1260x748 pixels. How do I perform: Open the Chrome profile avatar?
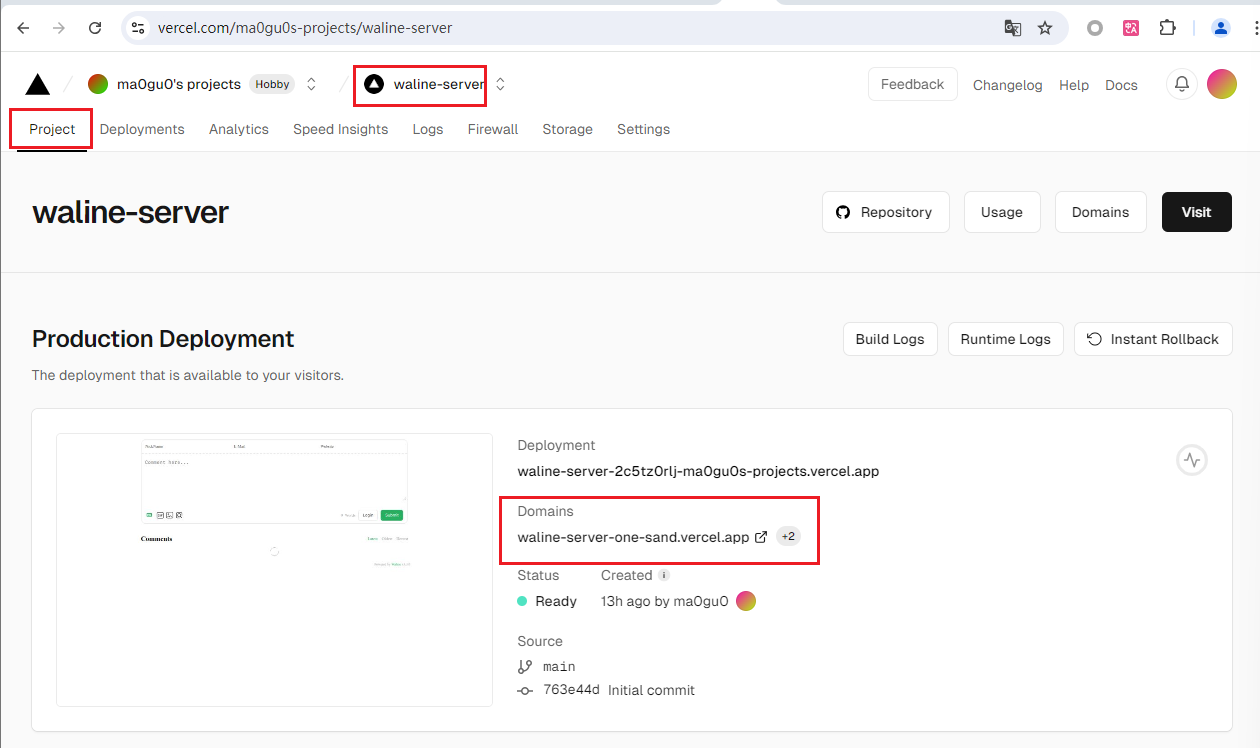[1221, 28]
